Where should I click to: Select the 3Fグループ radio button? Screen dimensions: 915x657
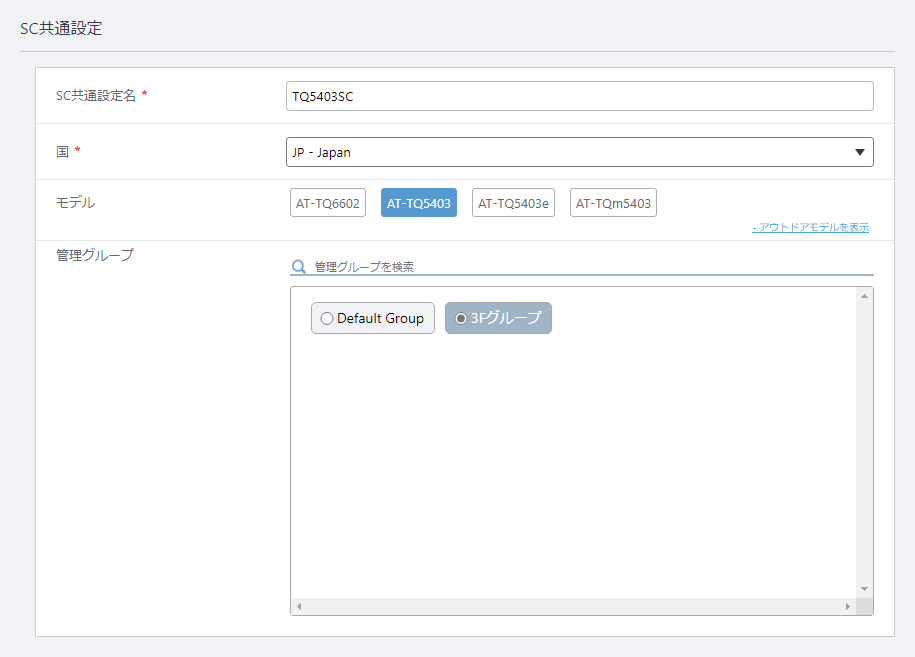[x=460, y=318]
